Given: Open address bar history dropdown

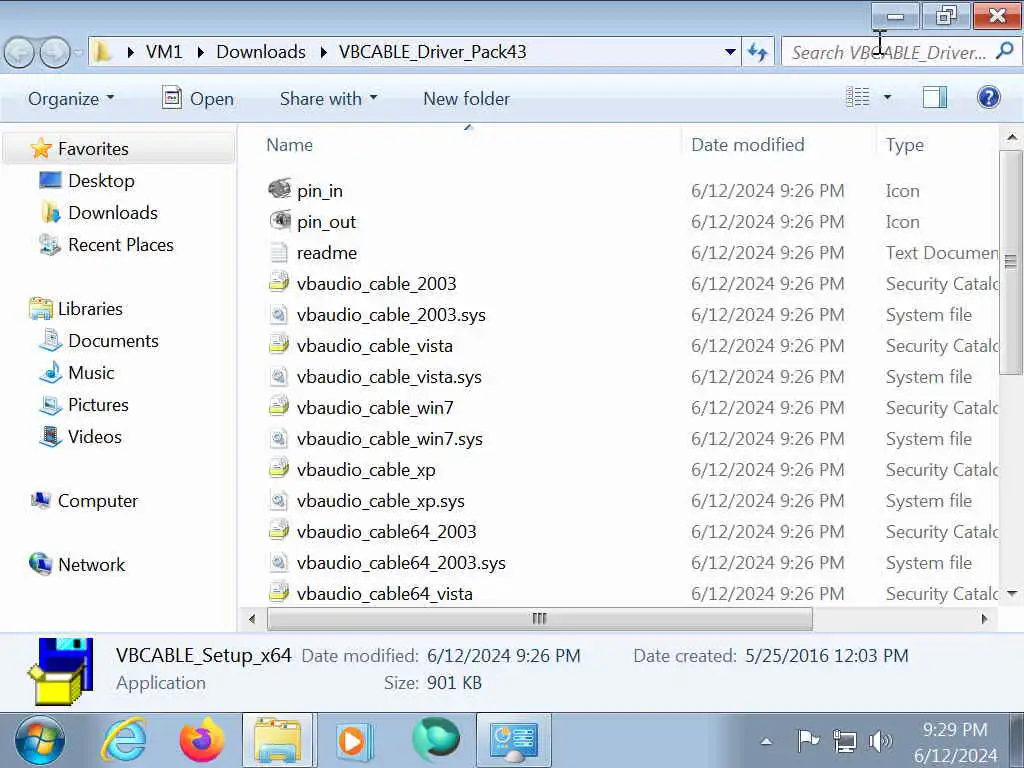Looking at the screenshot, I should click(x=730, y=52).
